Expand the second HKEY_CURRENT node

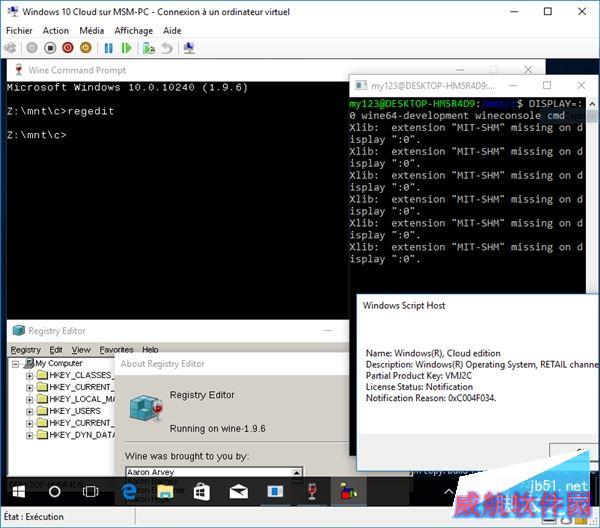click(x=29, y=423)
